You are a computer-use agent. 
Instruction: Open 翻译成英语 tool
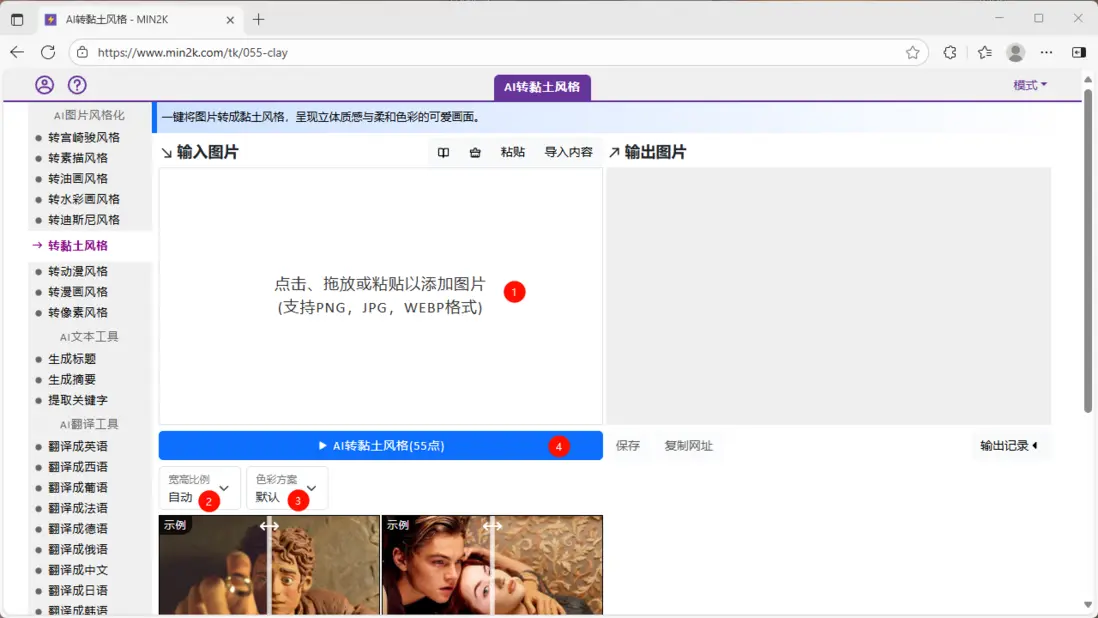78,447
